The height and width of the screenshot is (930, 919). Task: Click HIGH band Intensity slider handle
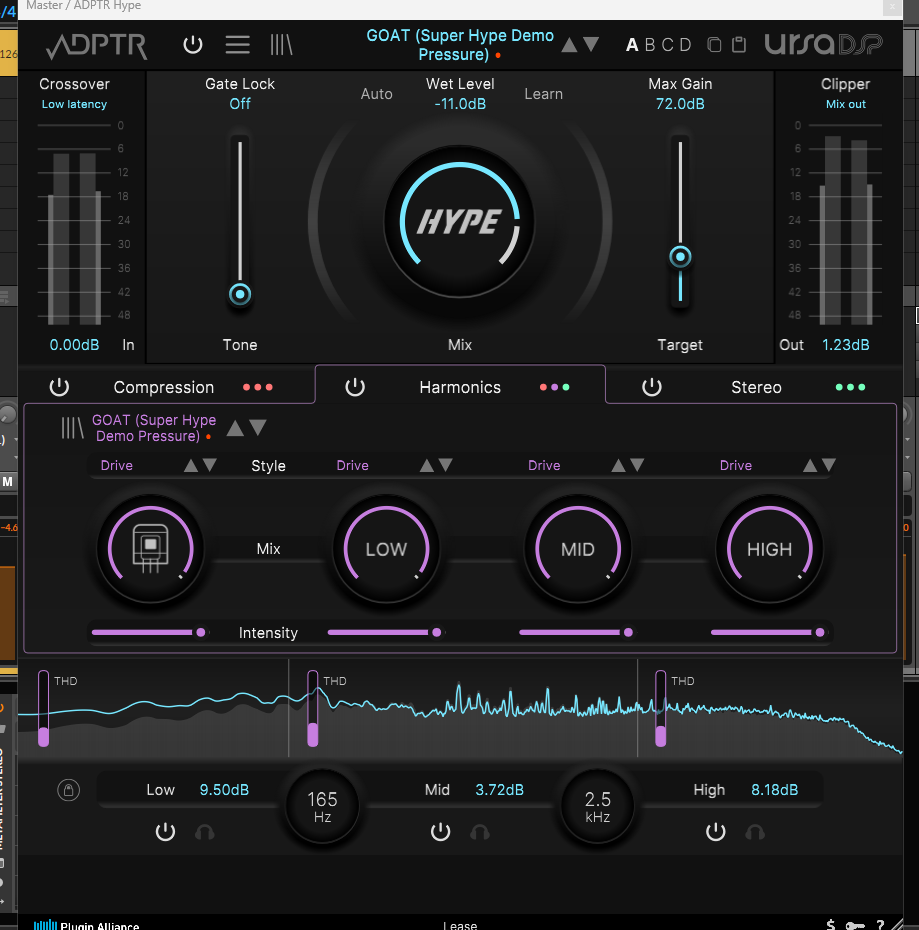tap(820, 632)
